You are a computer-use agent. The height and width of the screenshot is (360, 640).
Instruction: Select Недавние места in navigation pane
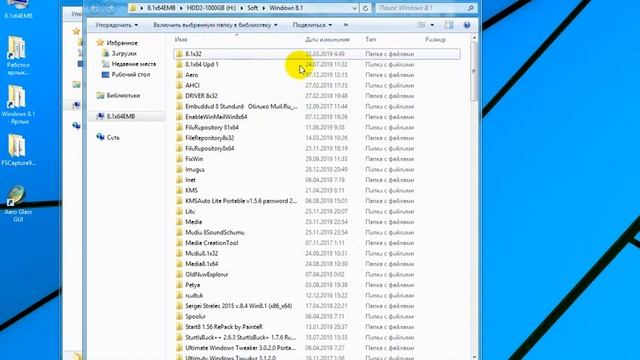pos(133,64)
